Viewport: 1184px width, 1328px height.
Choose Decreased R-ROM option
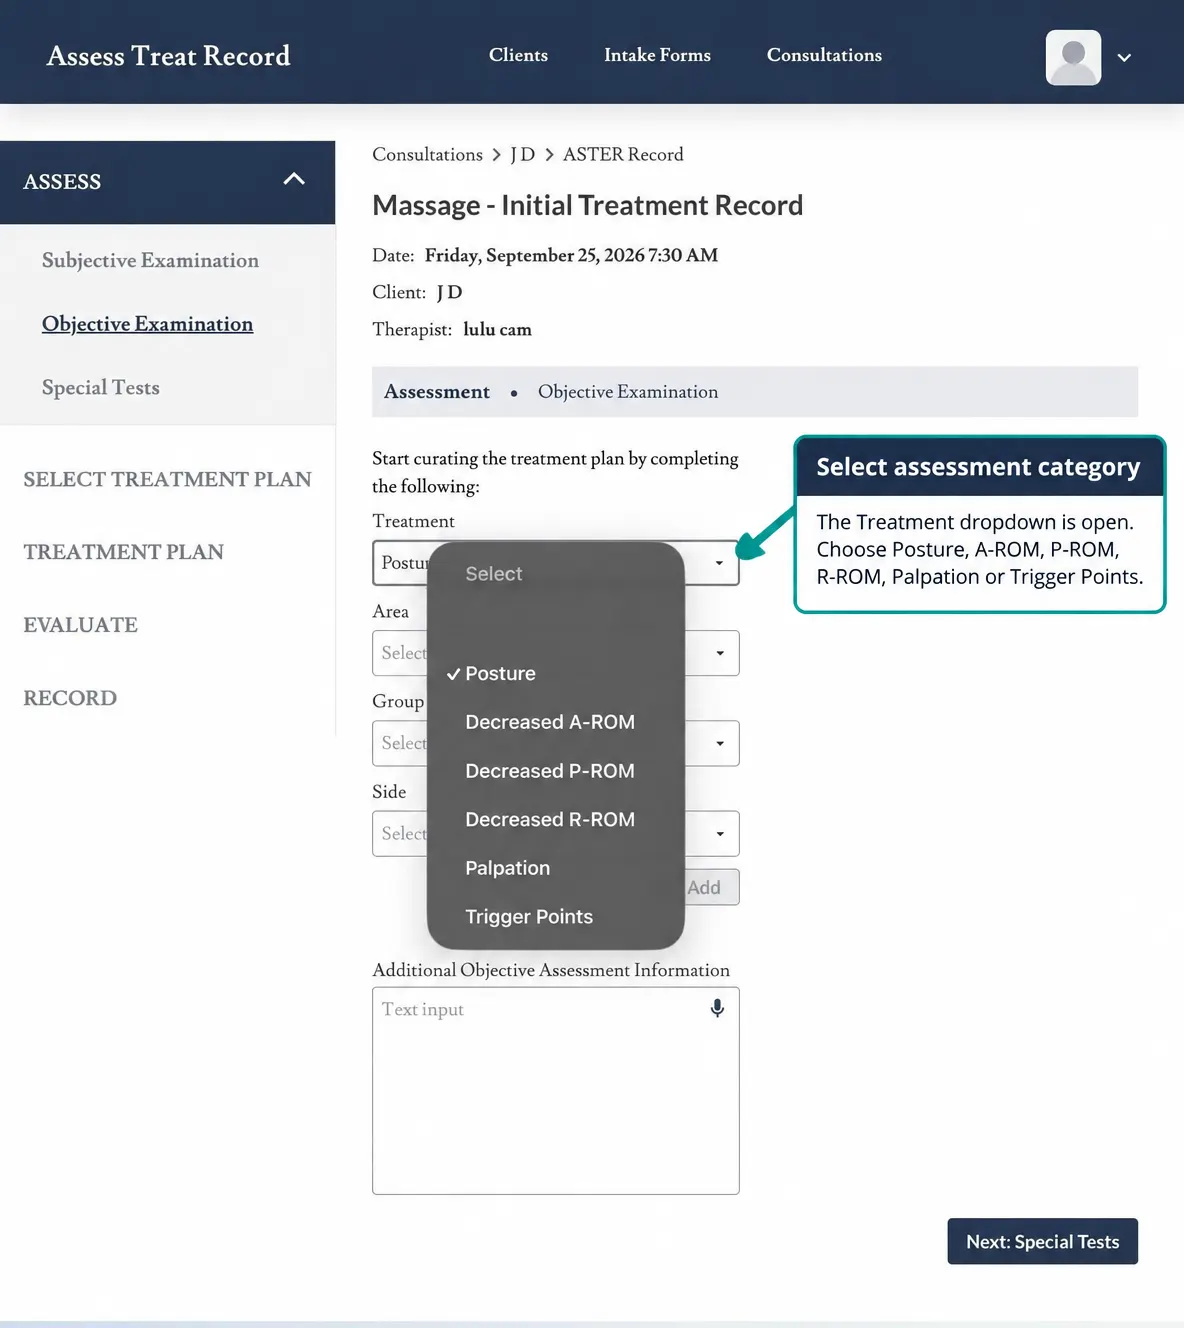coord(550,819)
